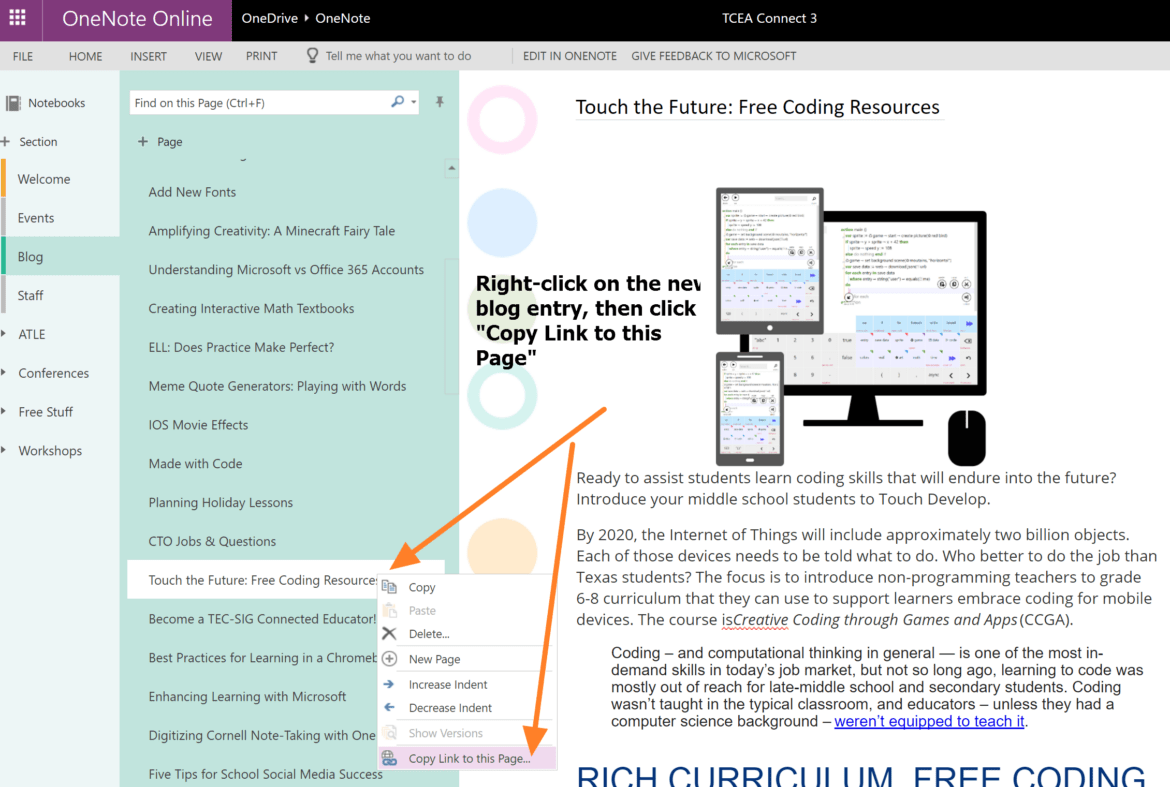Image resolution: width=1170 pixels, height=787 pixels.
Task: Open the Add New Fonts page
Action: click(192, 192)
